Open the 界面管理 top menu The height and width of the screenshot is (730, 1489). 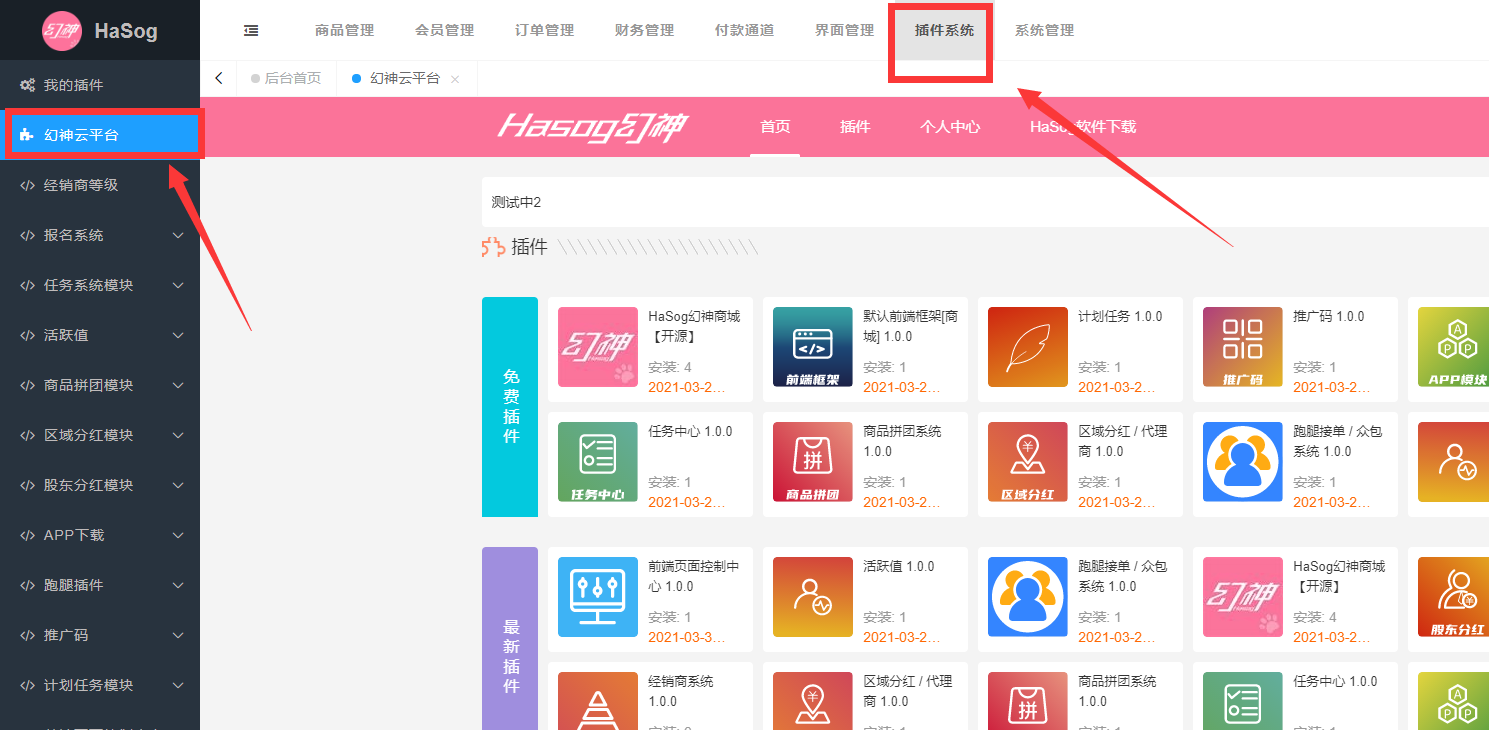[x=844, y=30]
